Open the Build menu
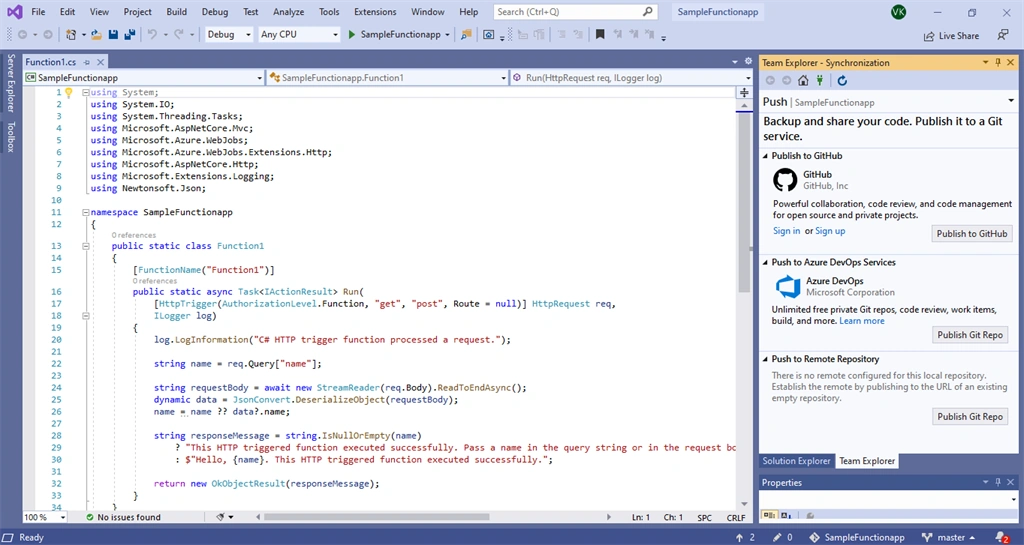Image resolution: width=1024 pixels, height=545 pixels. point(176,12)
